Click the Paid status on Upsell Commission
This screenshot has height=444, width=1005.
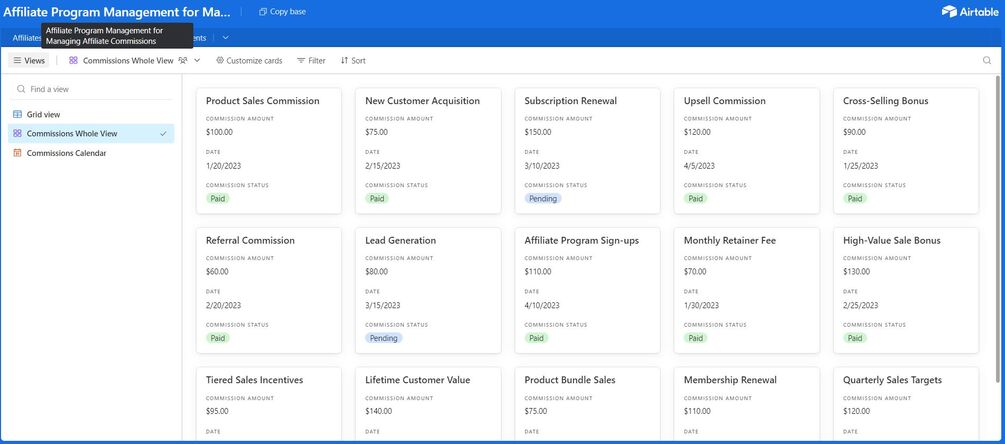point(695,198)
